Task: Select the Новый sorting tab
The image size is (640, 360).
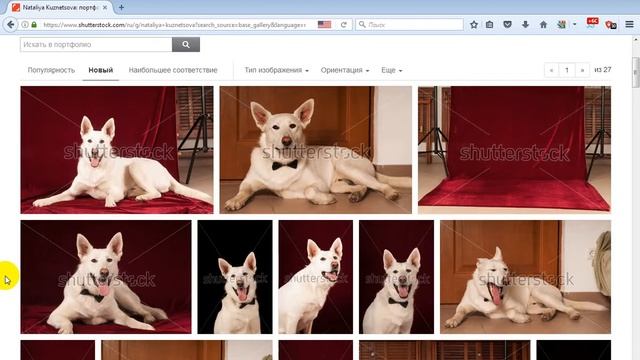Action: pos(101,70)
